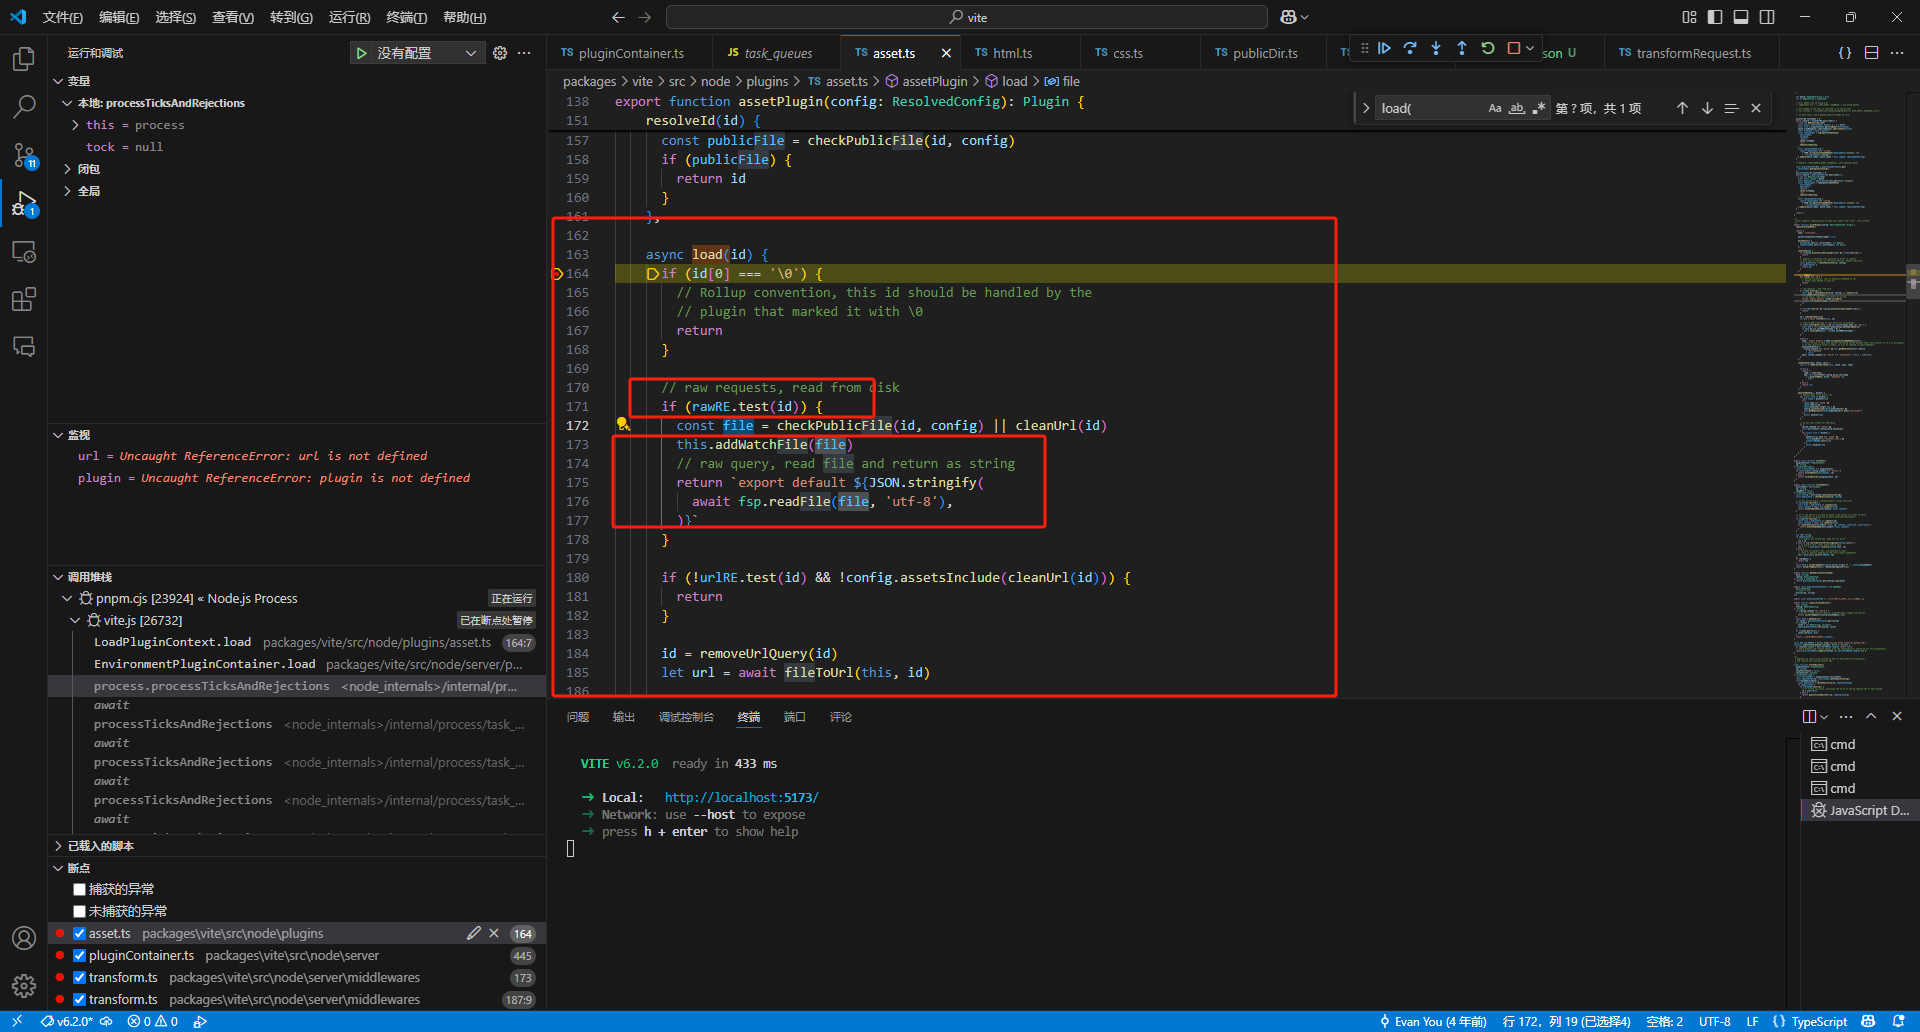1920x1032 pixels.
Task: Open the 运行 menu
Action: pos(349,17)
